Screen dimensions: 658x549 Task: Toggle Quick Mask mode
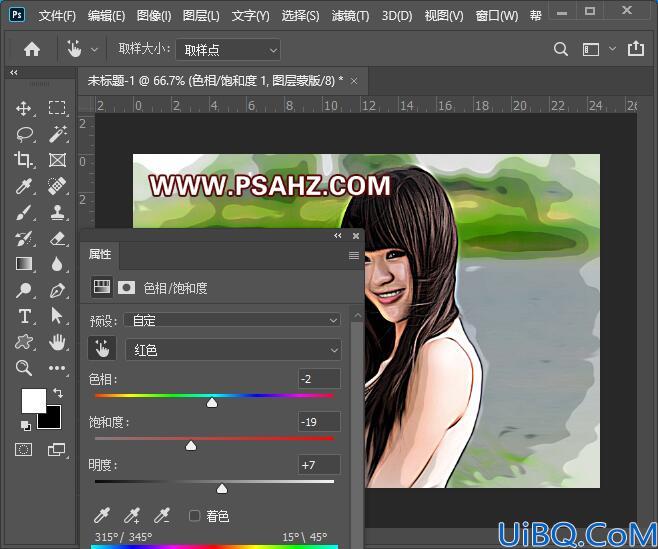[x=24, y=450]
